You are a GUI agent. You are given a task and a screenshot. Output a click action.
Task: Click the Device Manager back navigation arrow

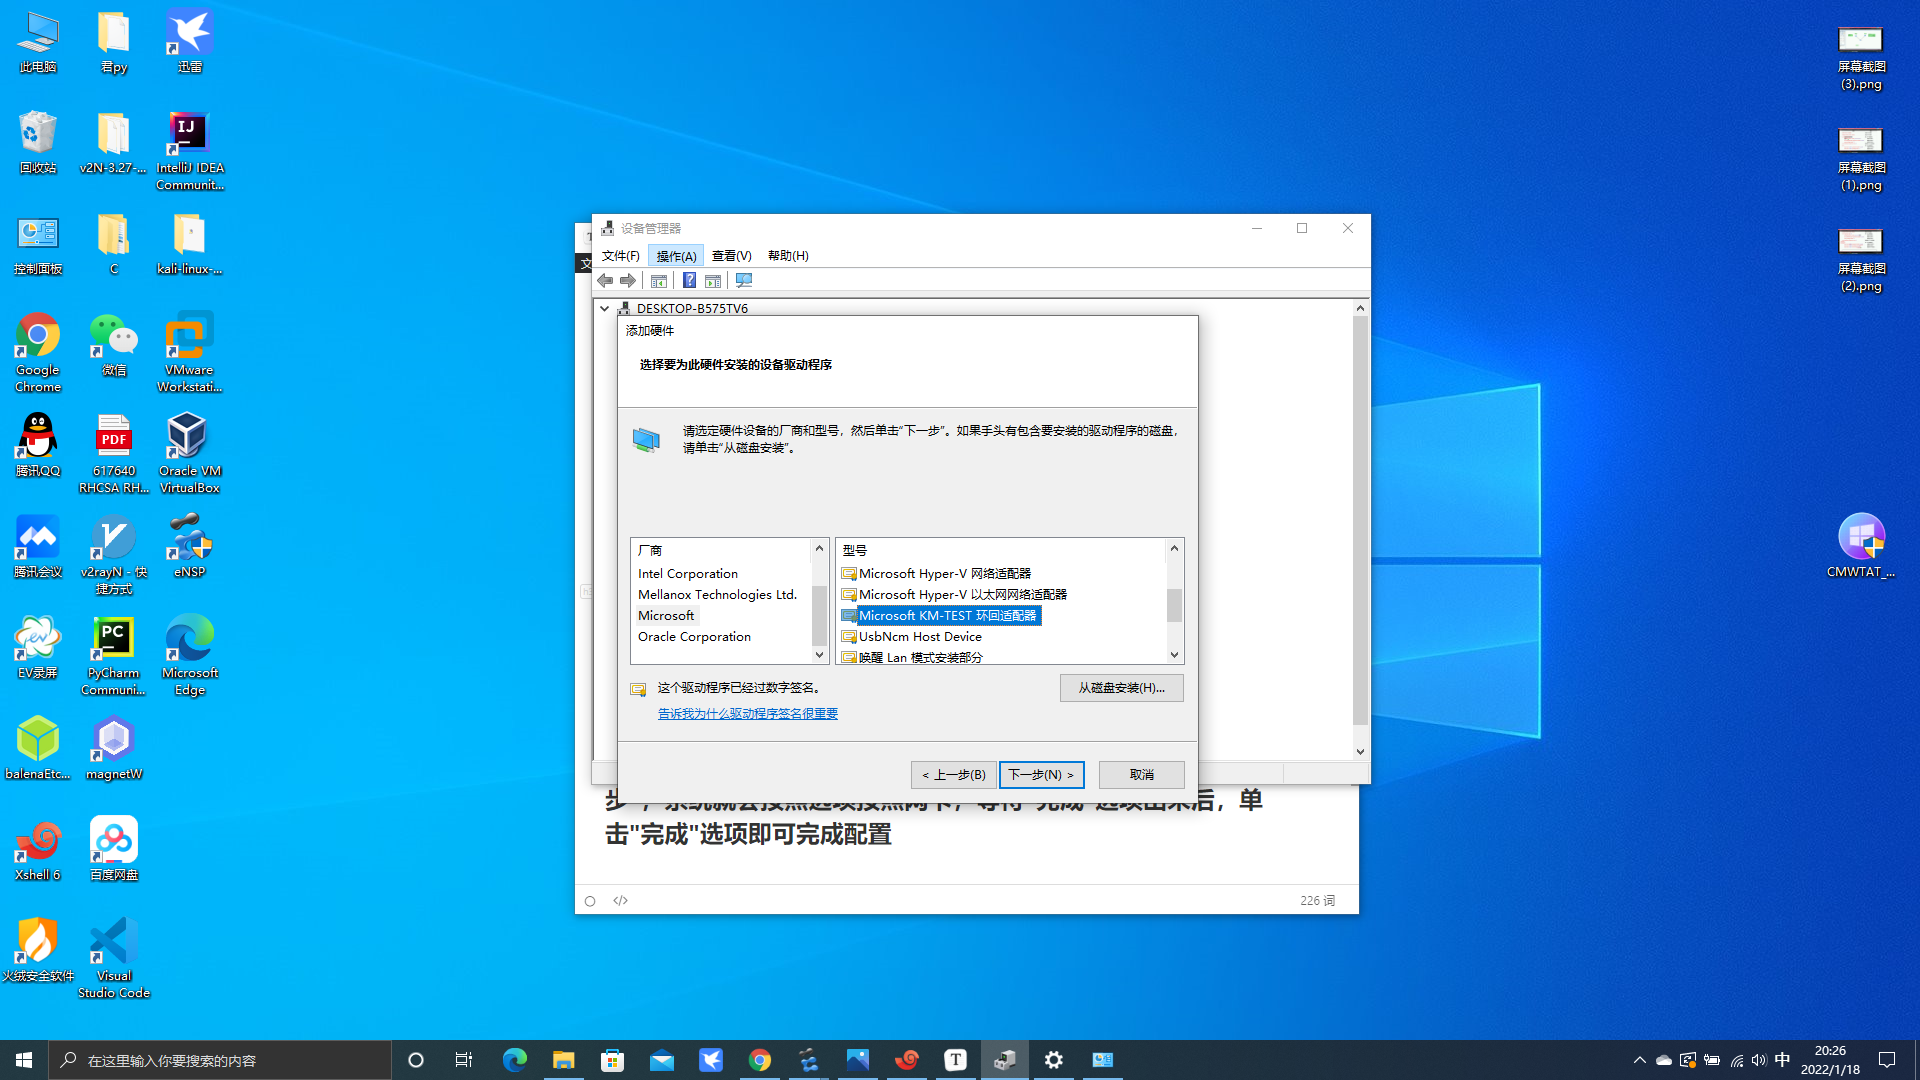[x=604, y=280]
